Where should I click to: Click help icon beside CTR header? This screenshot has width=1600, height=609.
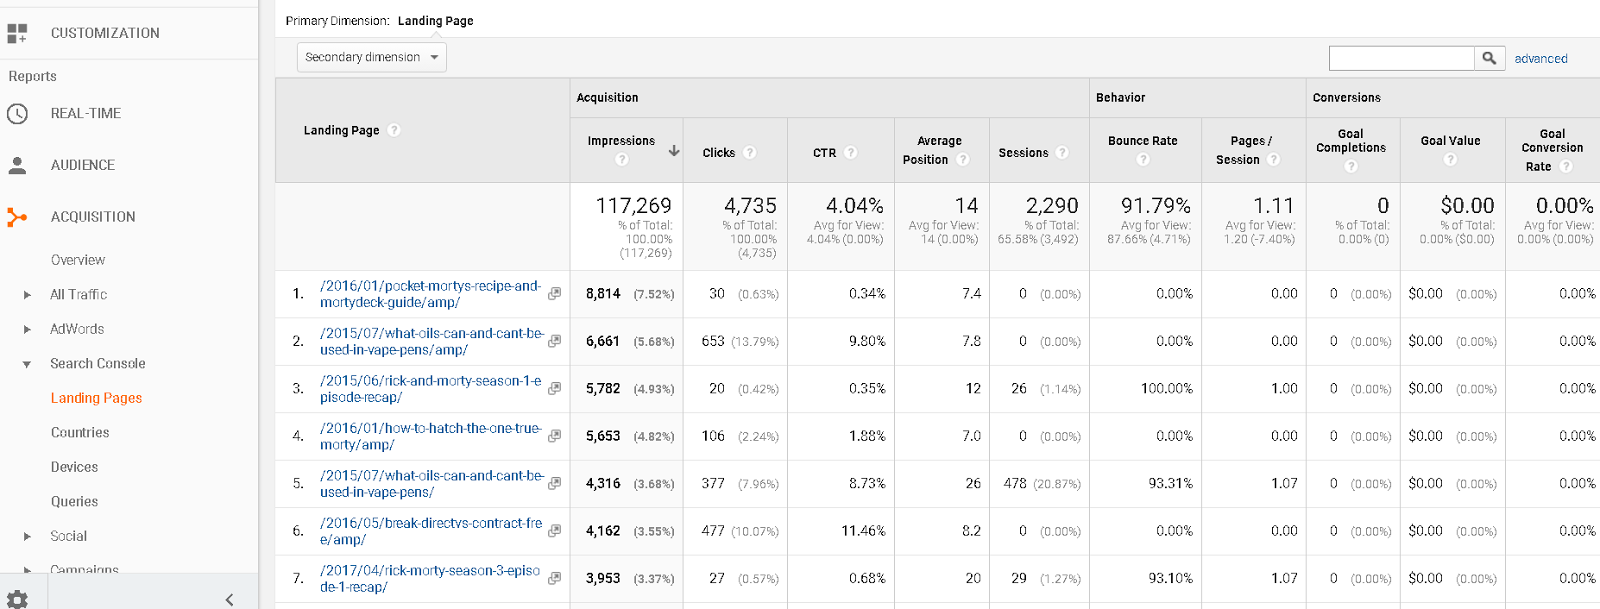click(851, 152)
